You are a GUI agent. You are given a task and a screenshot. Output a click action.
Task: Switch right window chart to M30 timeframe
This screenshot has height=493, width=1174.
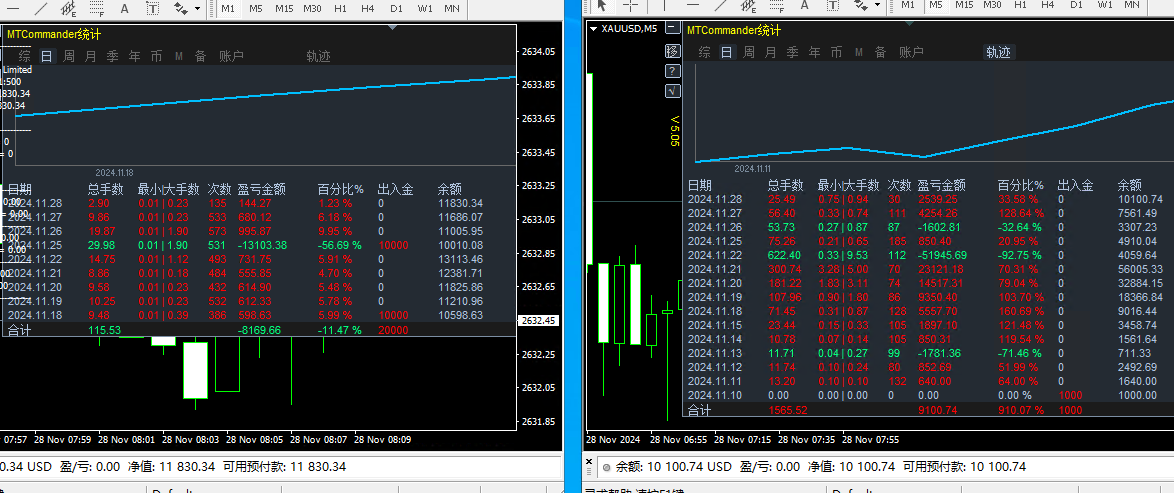(992, 5)
